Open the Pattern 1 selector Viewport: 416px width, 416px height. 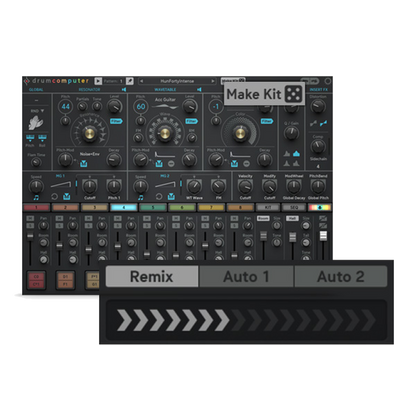coord(113,81)
